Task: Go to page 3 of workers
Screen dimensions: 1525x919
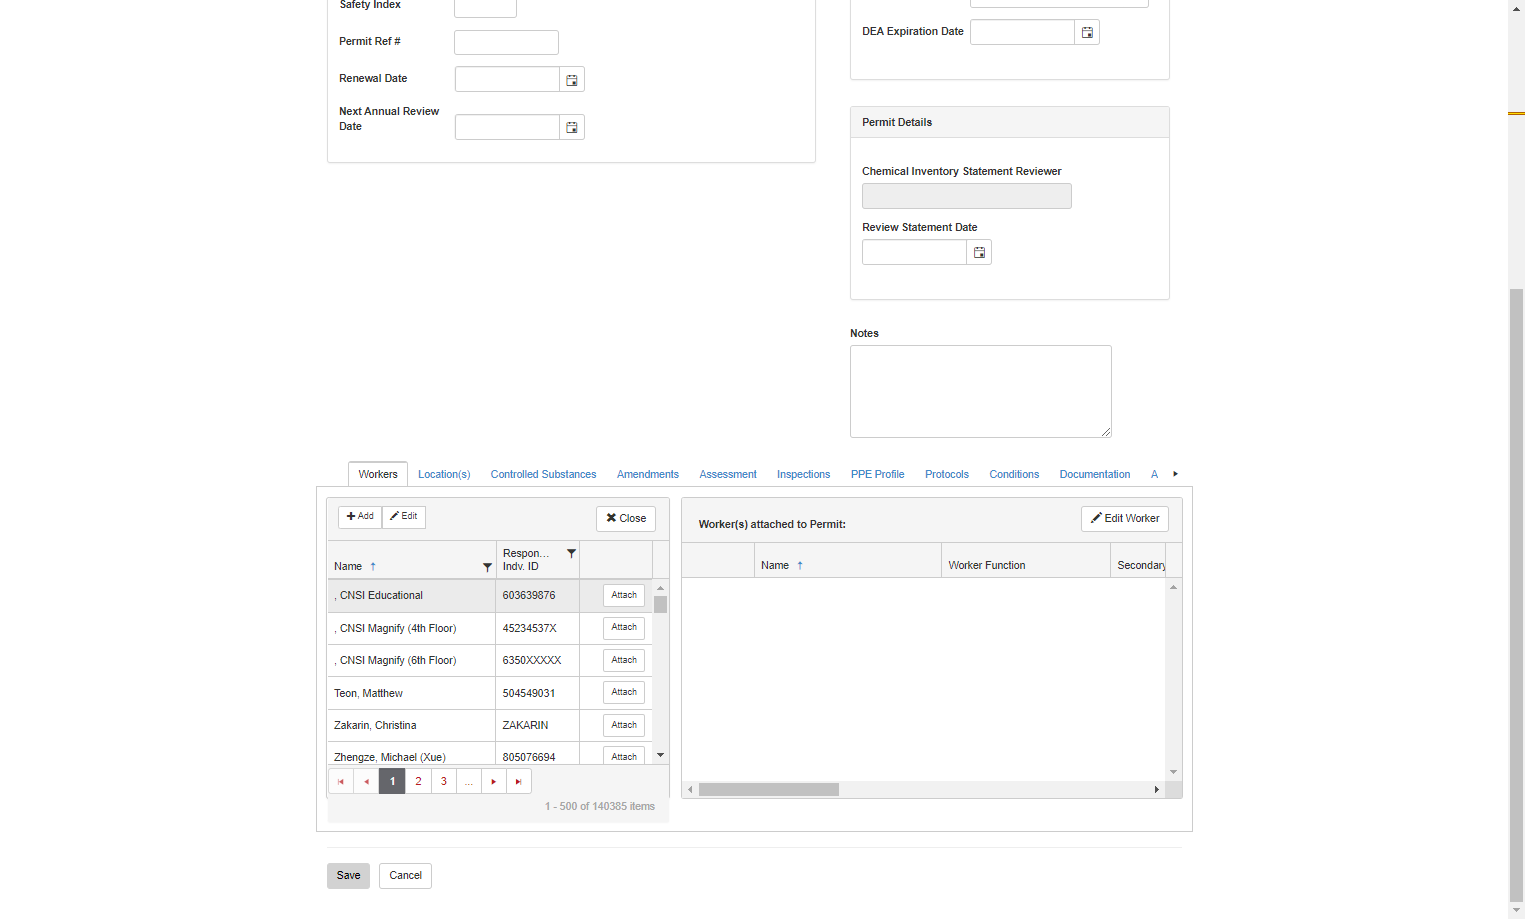Action: pos(444,782)
